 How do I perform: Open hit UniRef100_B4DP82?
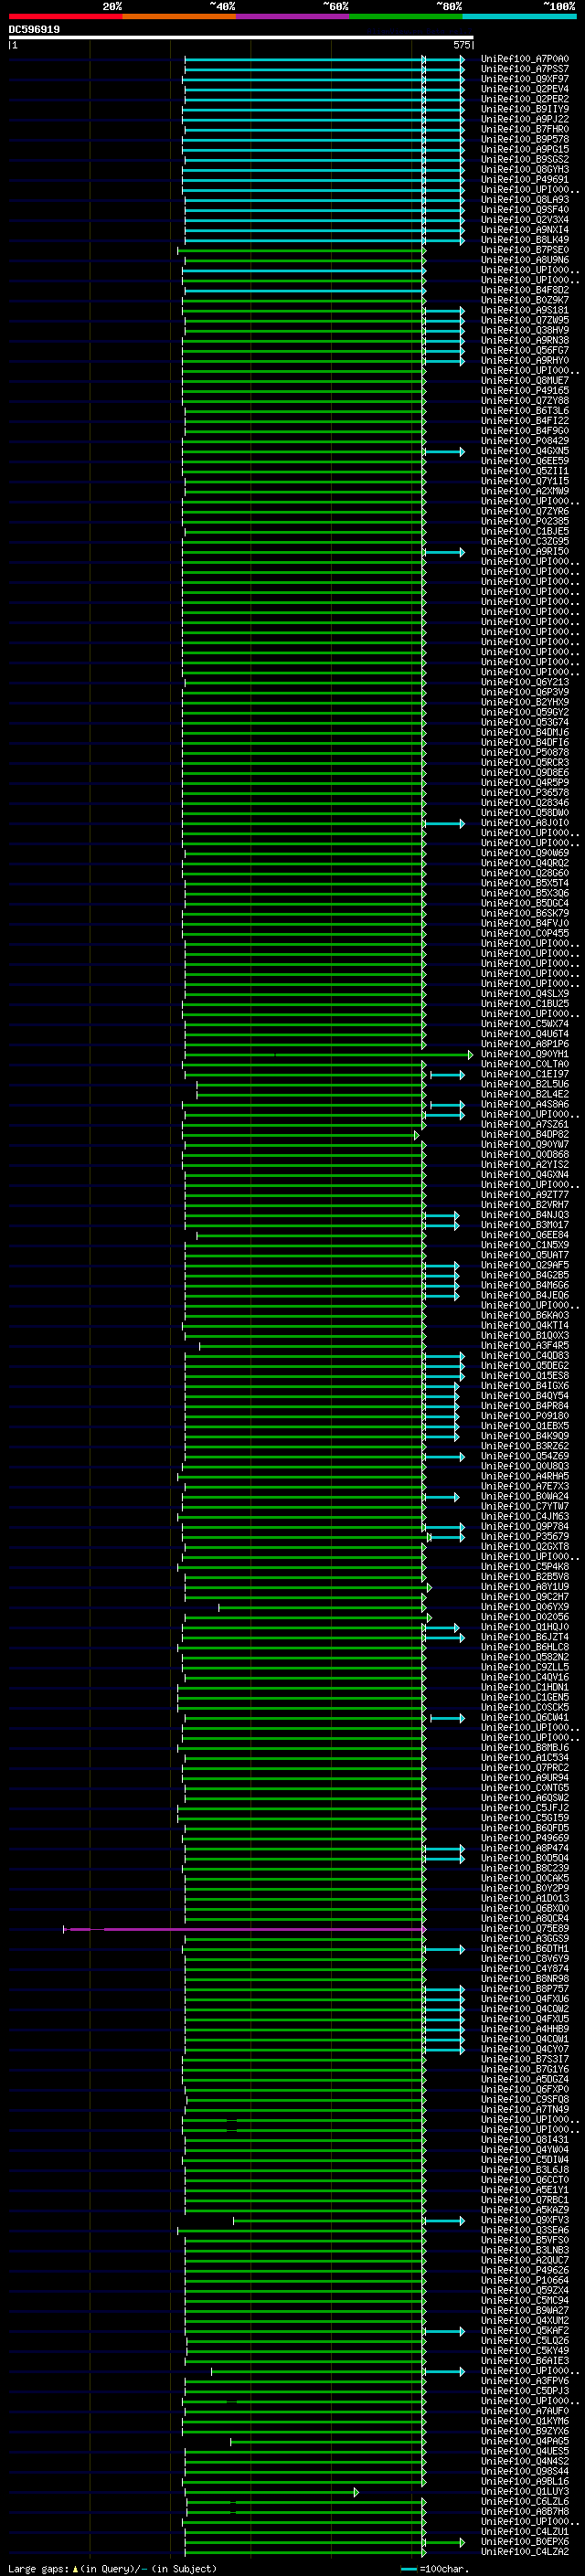525,1134
